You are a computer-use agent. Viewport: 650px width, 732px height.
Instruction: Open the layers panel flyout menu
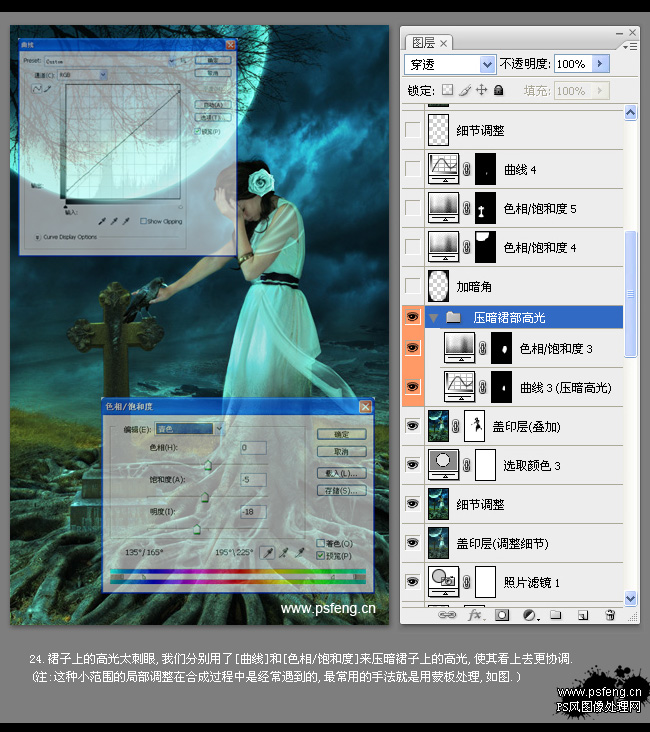point(630,46)
